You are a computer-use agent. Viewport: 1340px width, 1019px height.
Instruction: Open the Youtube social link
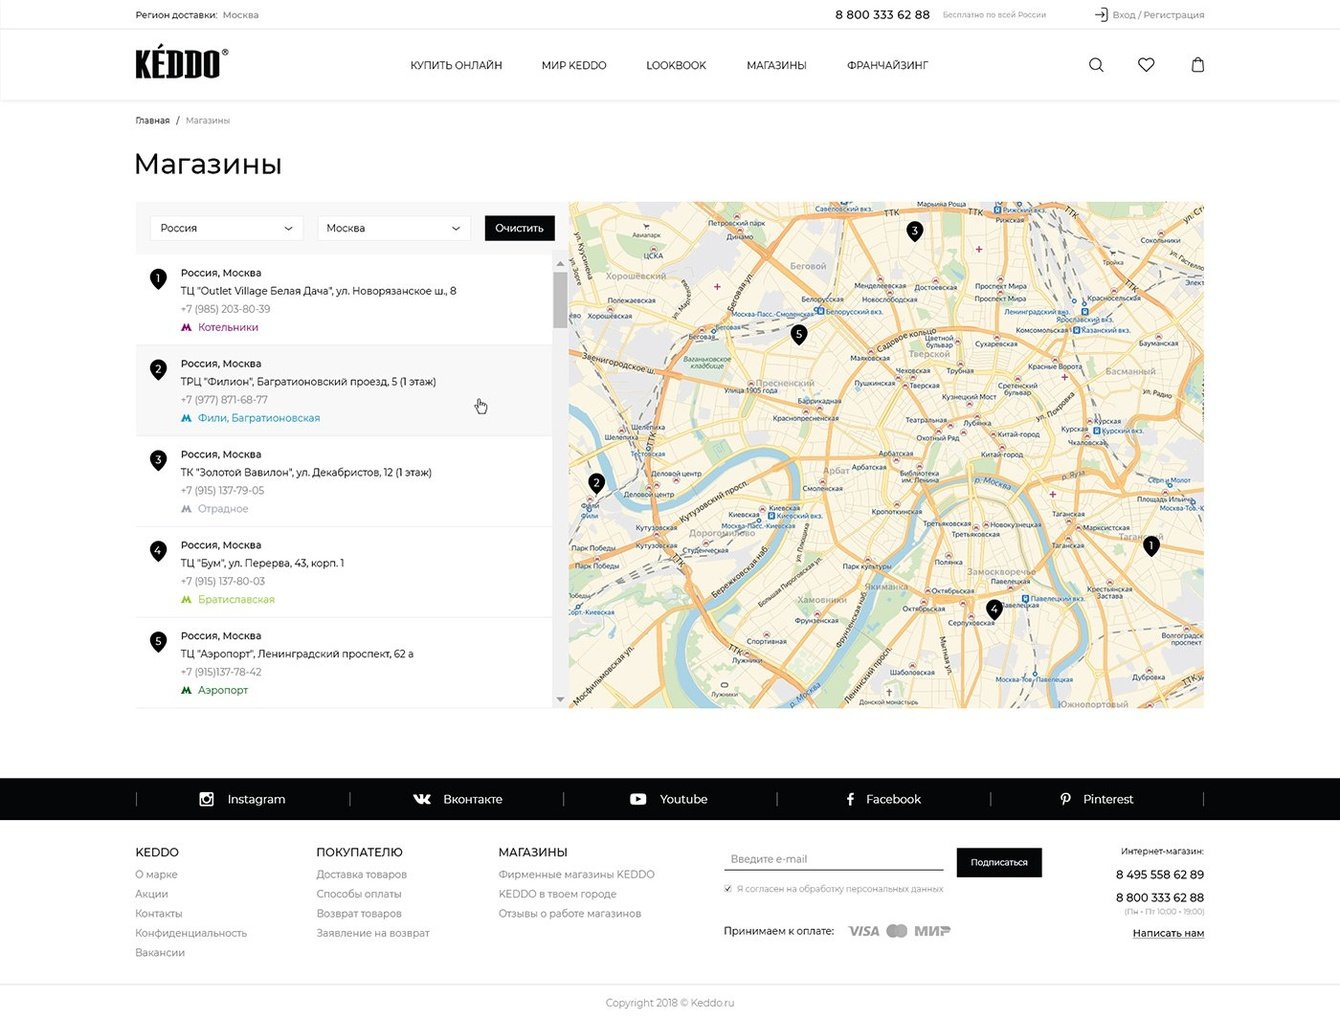click(x=669, y=799)
